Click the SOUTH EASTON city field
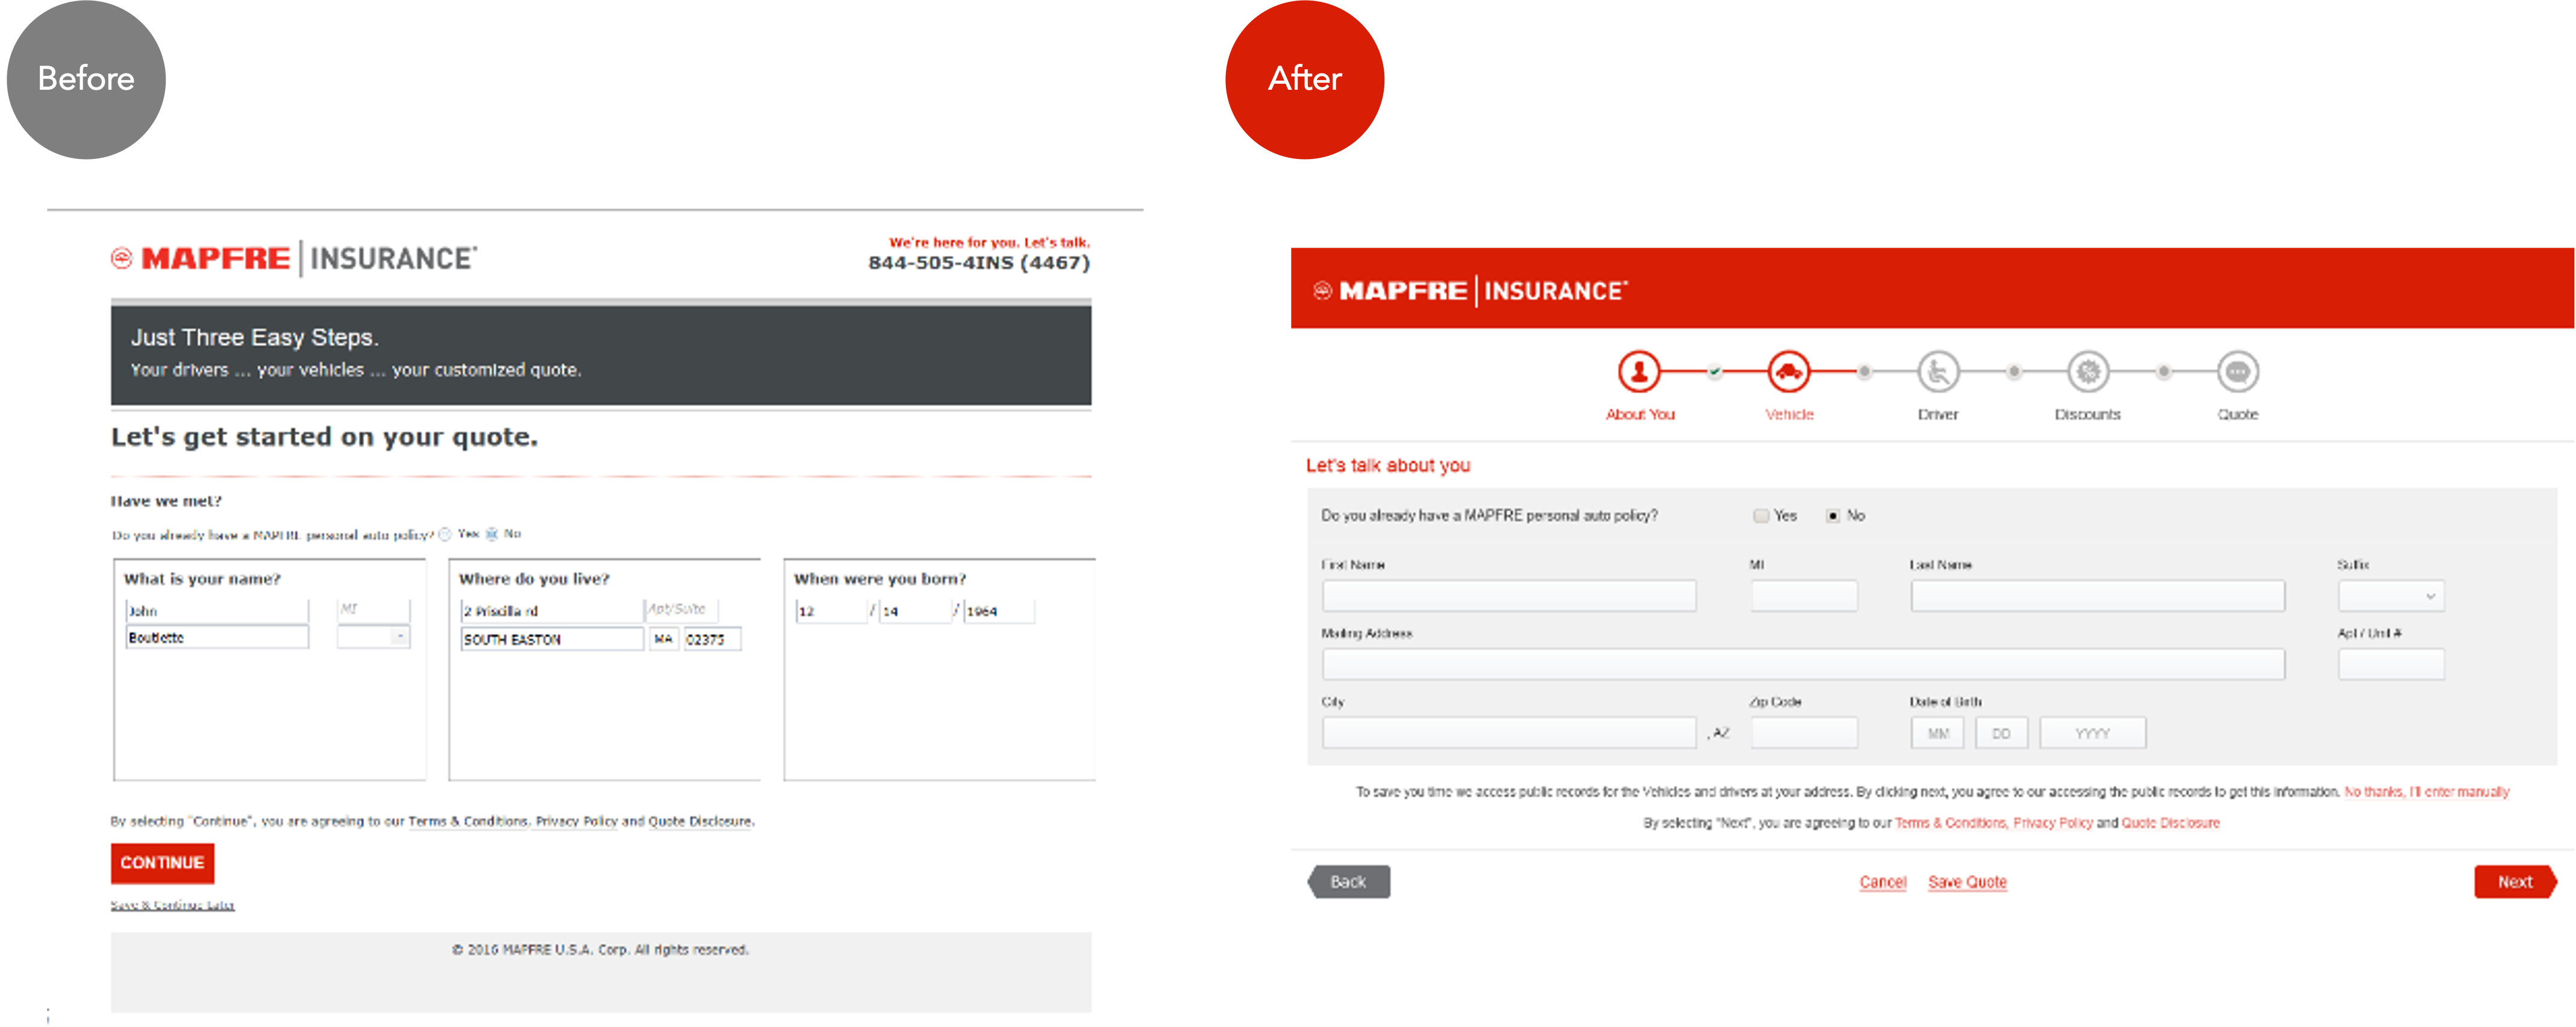The width and height of the screenshot is (2576, 1027). point(552,639)
